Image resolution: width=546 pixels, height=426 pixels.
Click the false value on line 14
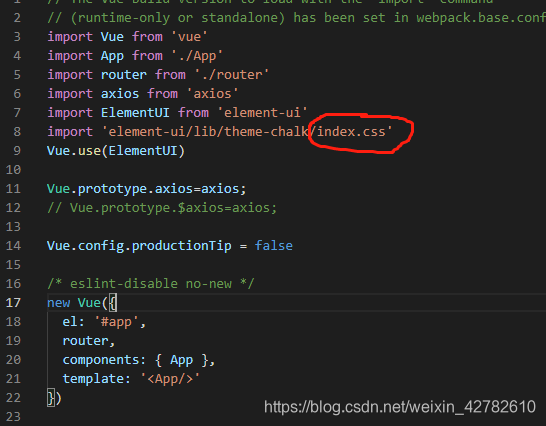(274, 246)
